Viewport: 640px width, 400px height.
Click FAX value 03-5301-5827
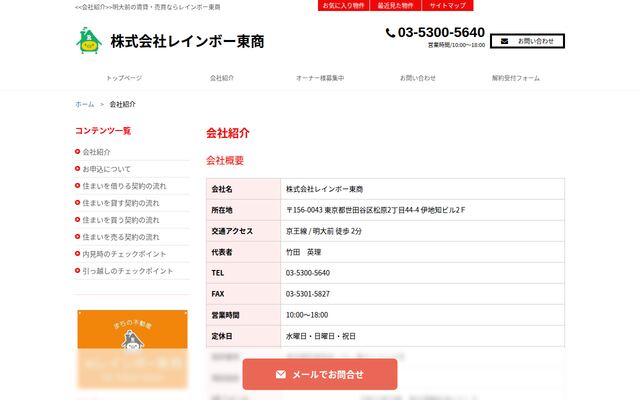[x=308, y=294]
